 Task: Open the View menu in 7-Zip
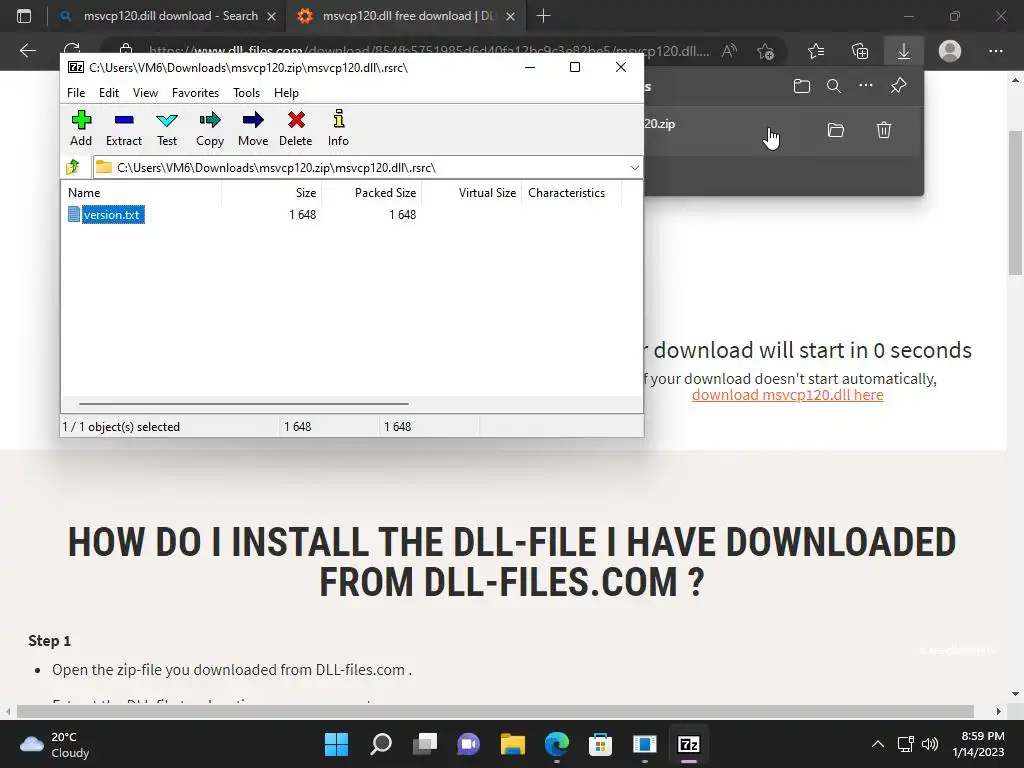[x=145, y=93]
